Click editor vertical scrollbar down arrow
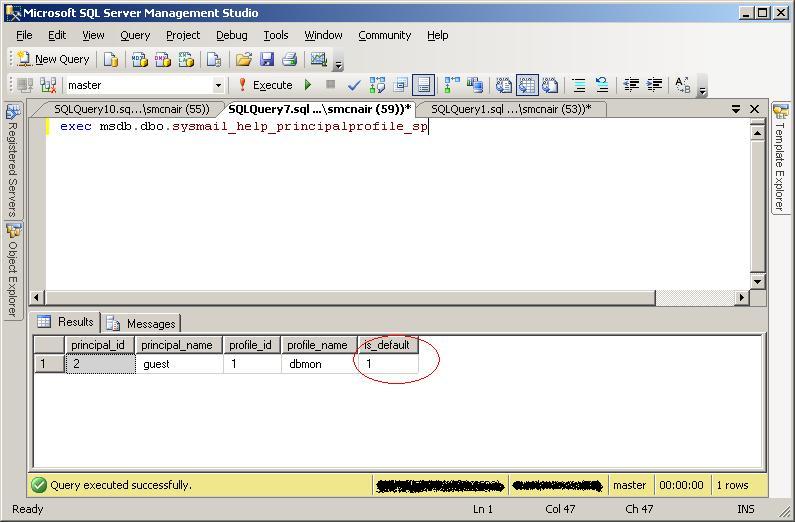The width and height of the screenshot is (795, 522). [757, 281]
